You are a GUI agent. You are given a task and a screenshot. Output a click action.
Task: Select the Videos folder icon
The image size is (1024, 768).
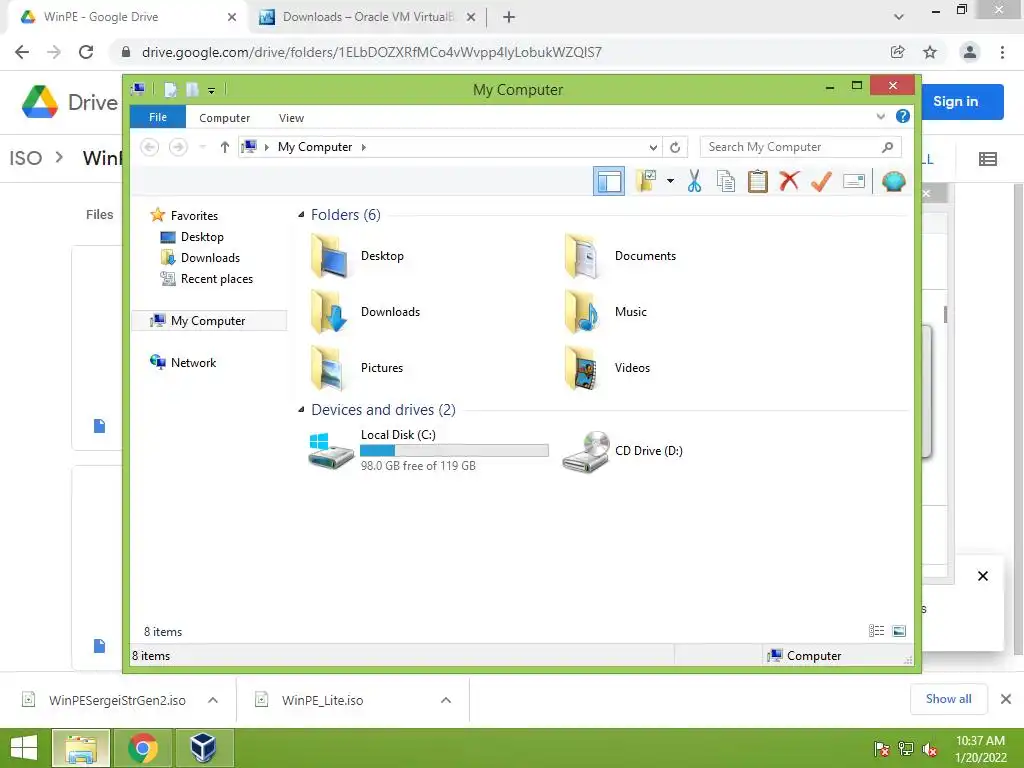pyautogui.click(x=581, y=368)
